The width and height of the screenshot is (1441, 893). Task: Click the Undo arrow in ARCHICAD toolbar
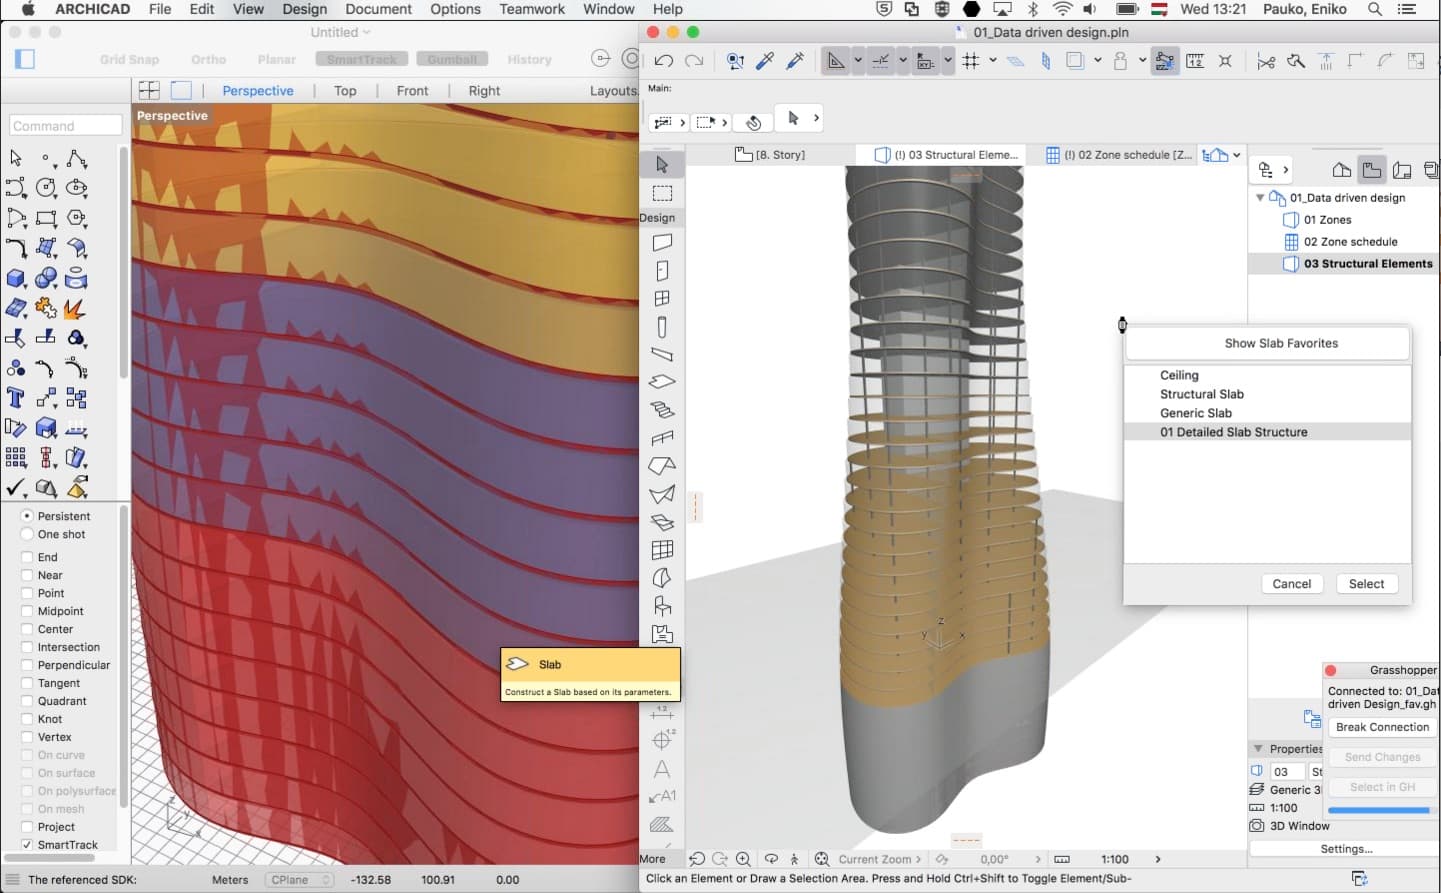663,61
